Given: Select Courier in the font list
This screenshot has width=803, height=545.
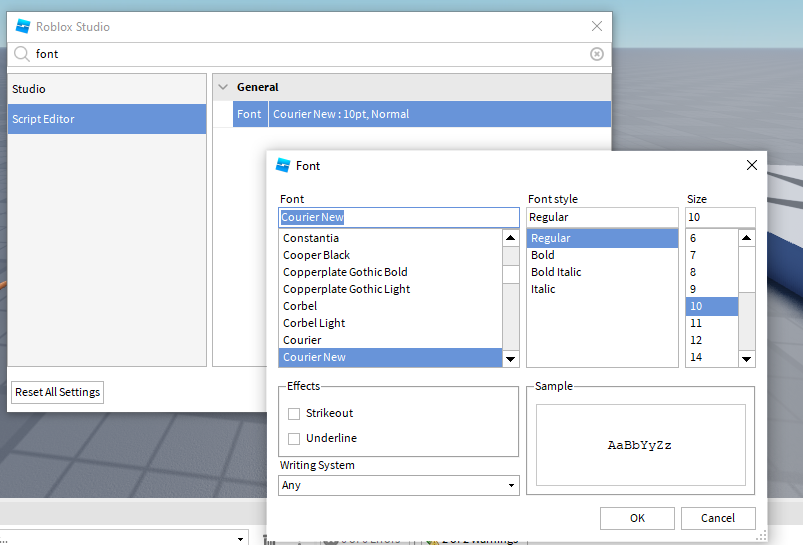Looking at the screenshot, I should (390, 340).
